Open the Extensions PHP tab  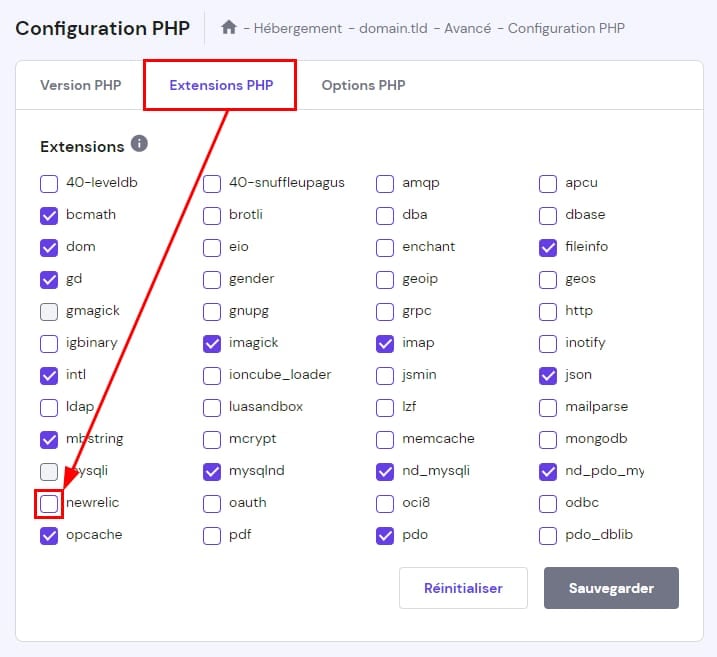click(x=220, y=85)
